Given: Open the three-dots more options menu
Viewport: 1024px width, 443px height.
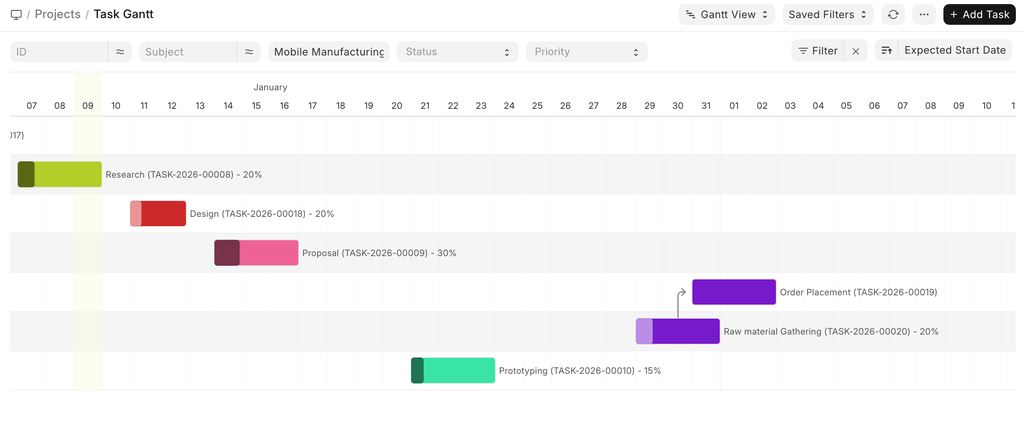Looking at the screenshot, I should point(923,15).
